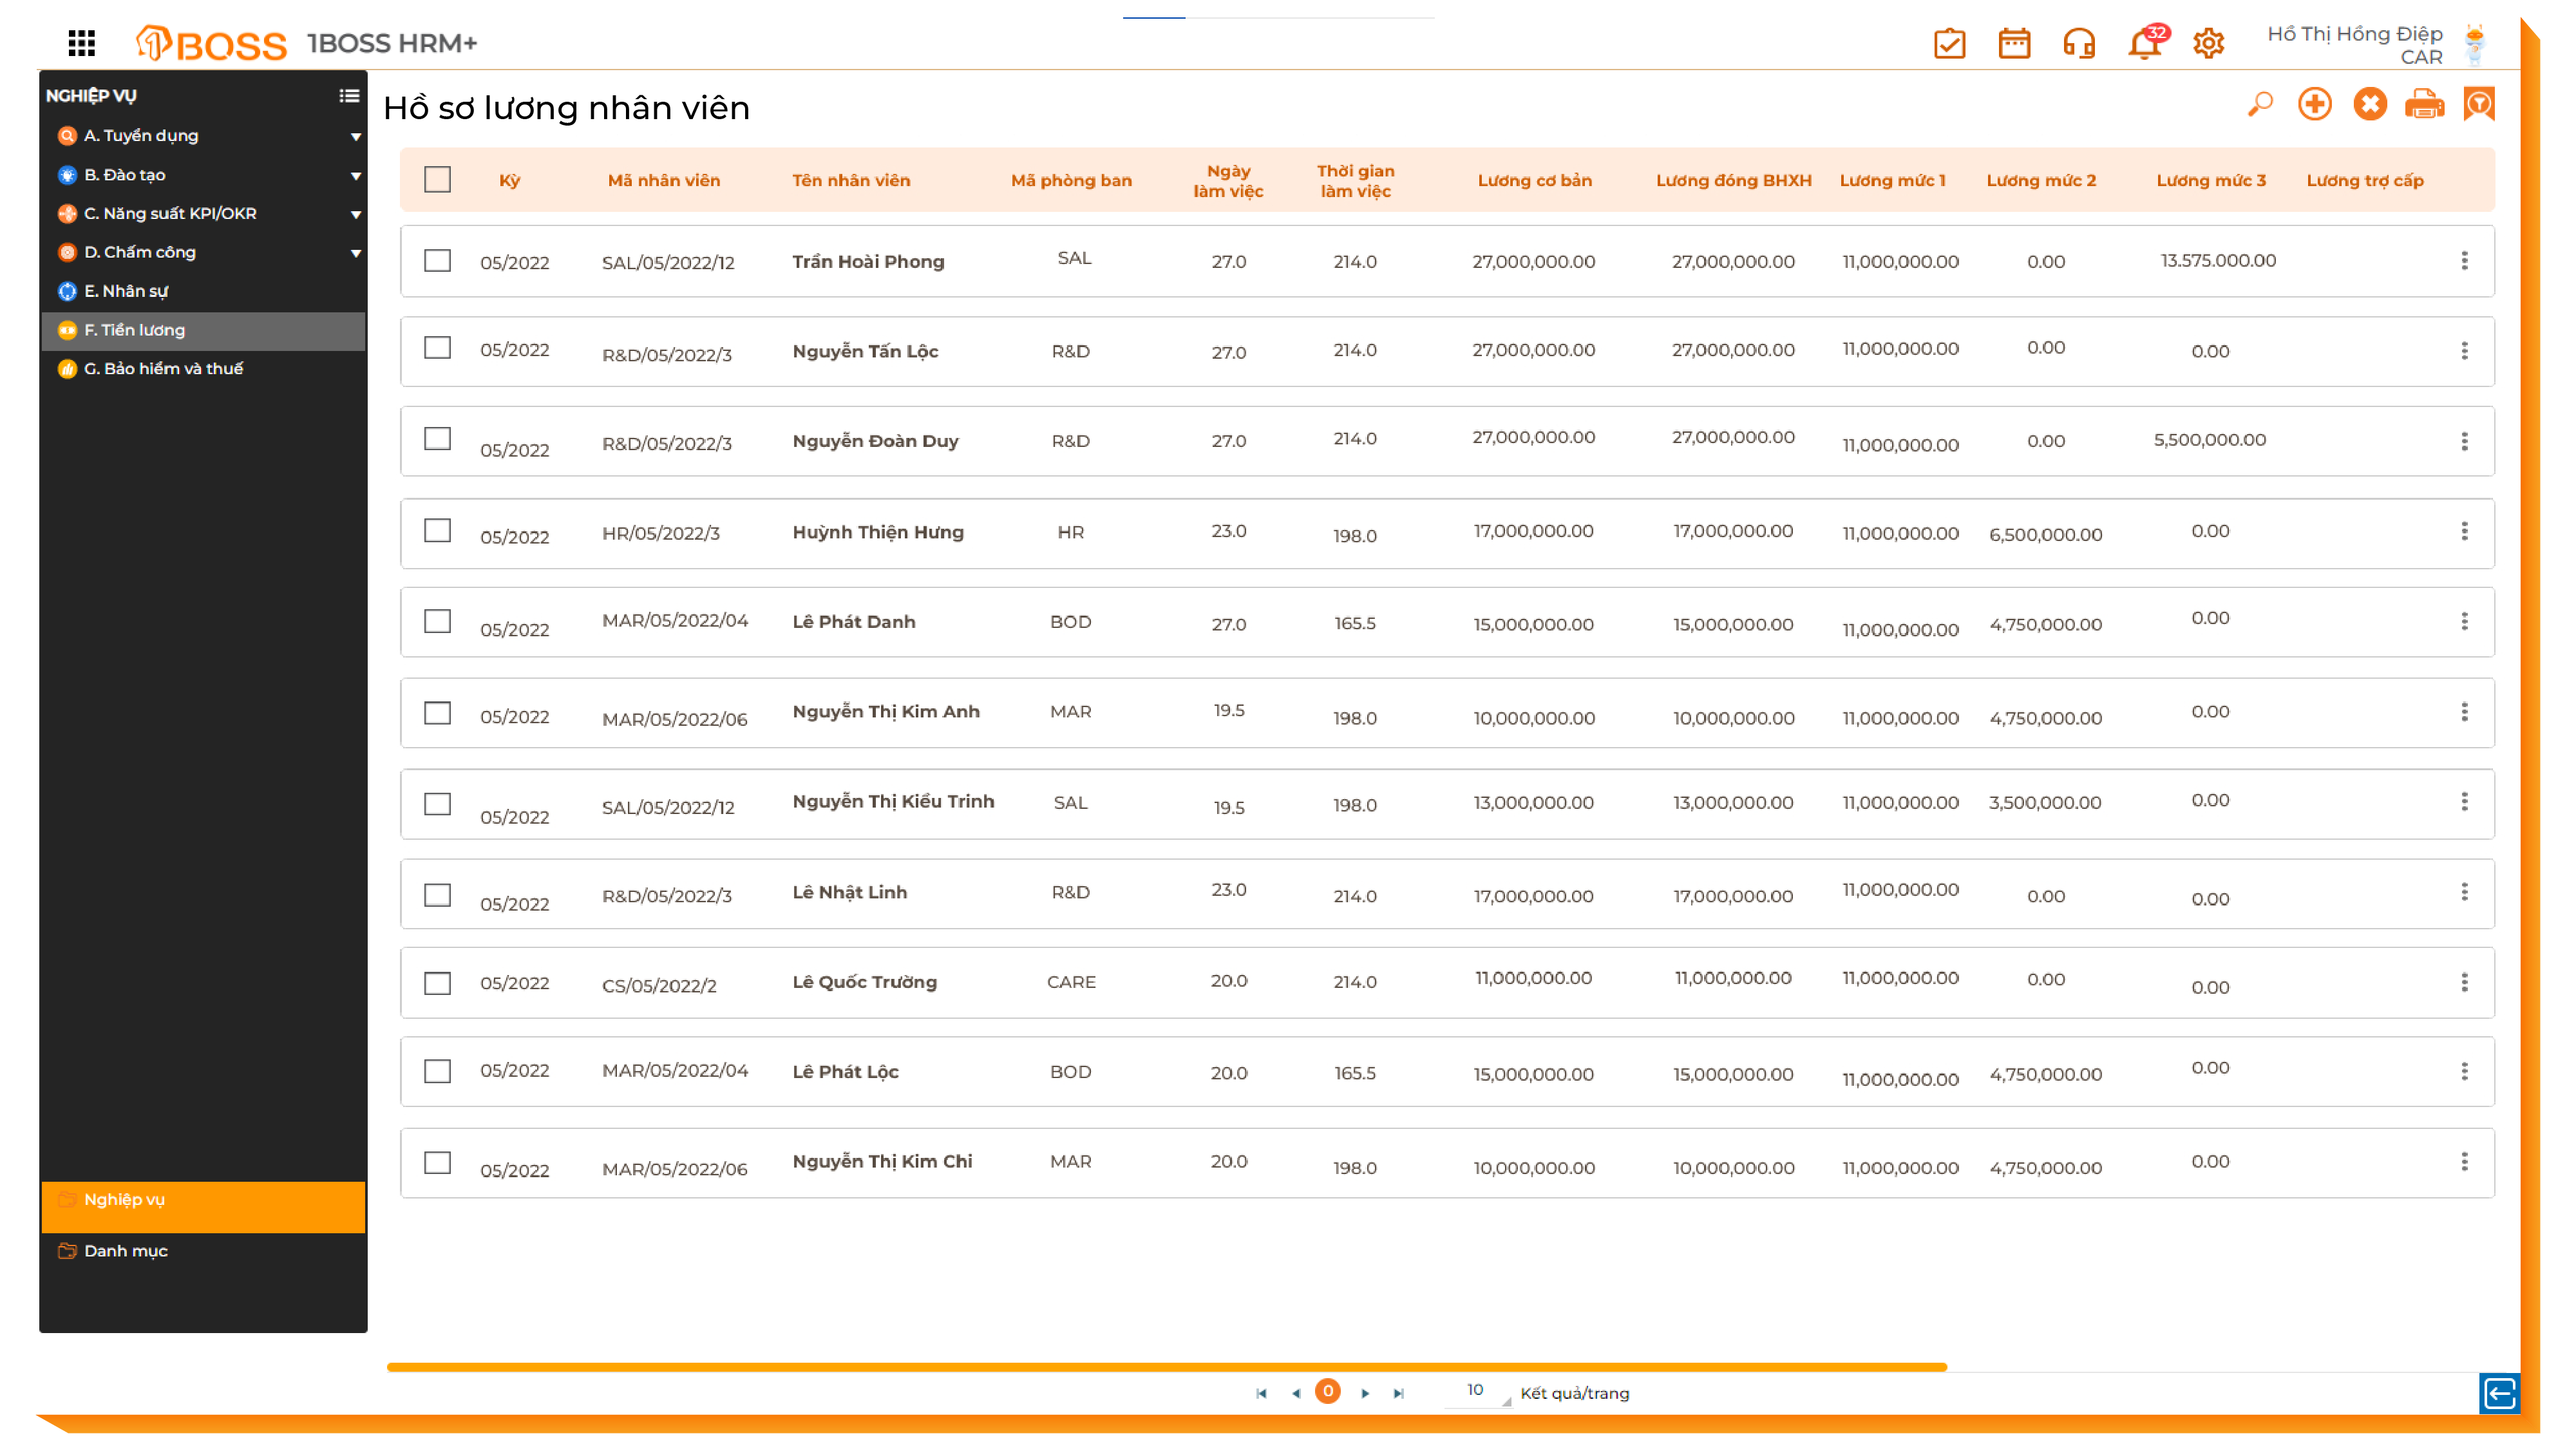Open the app grid launcher icon

pyautogui.click(x=81, y=43)
